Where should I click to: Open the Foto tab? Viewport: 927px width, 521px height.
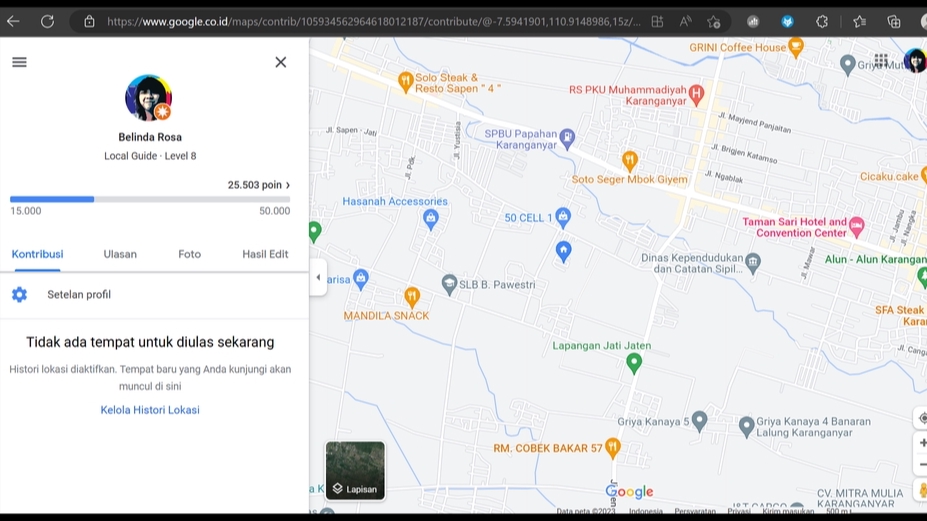point(190,254)
